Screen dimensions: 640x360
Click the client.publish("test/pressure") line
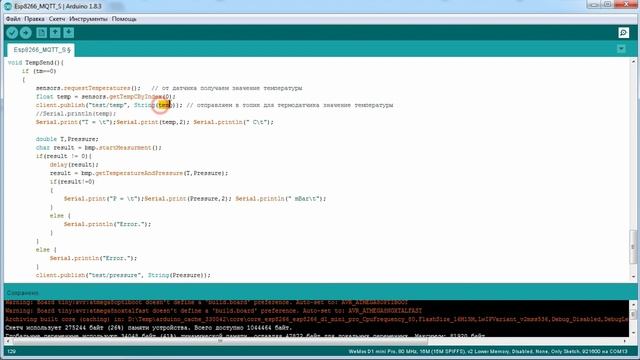(123, 275)
